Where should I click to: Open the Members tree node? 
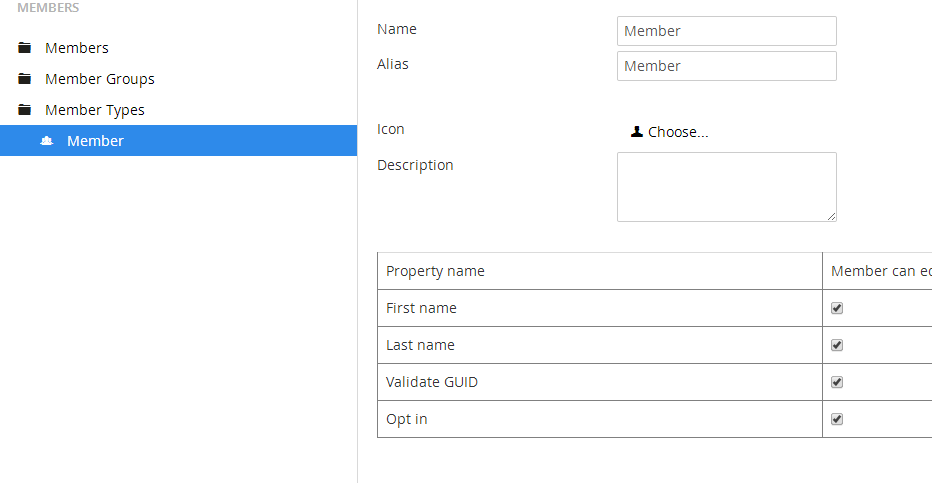pos(77,48)
